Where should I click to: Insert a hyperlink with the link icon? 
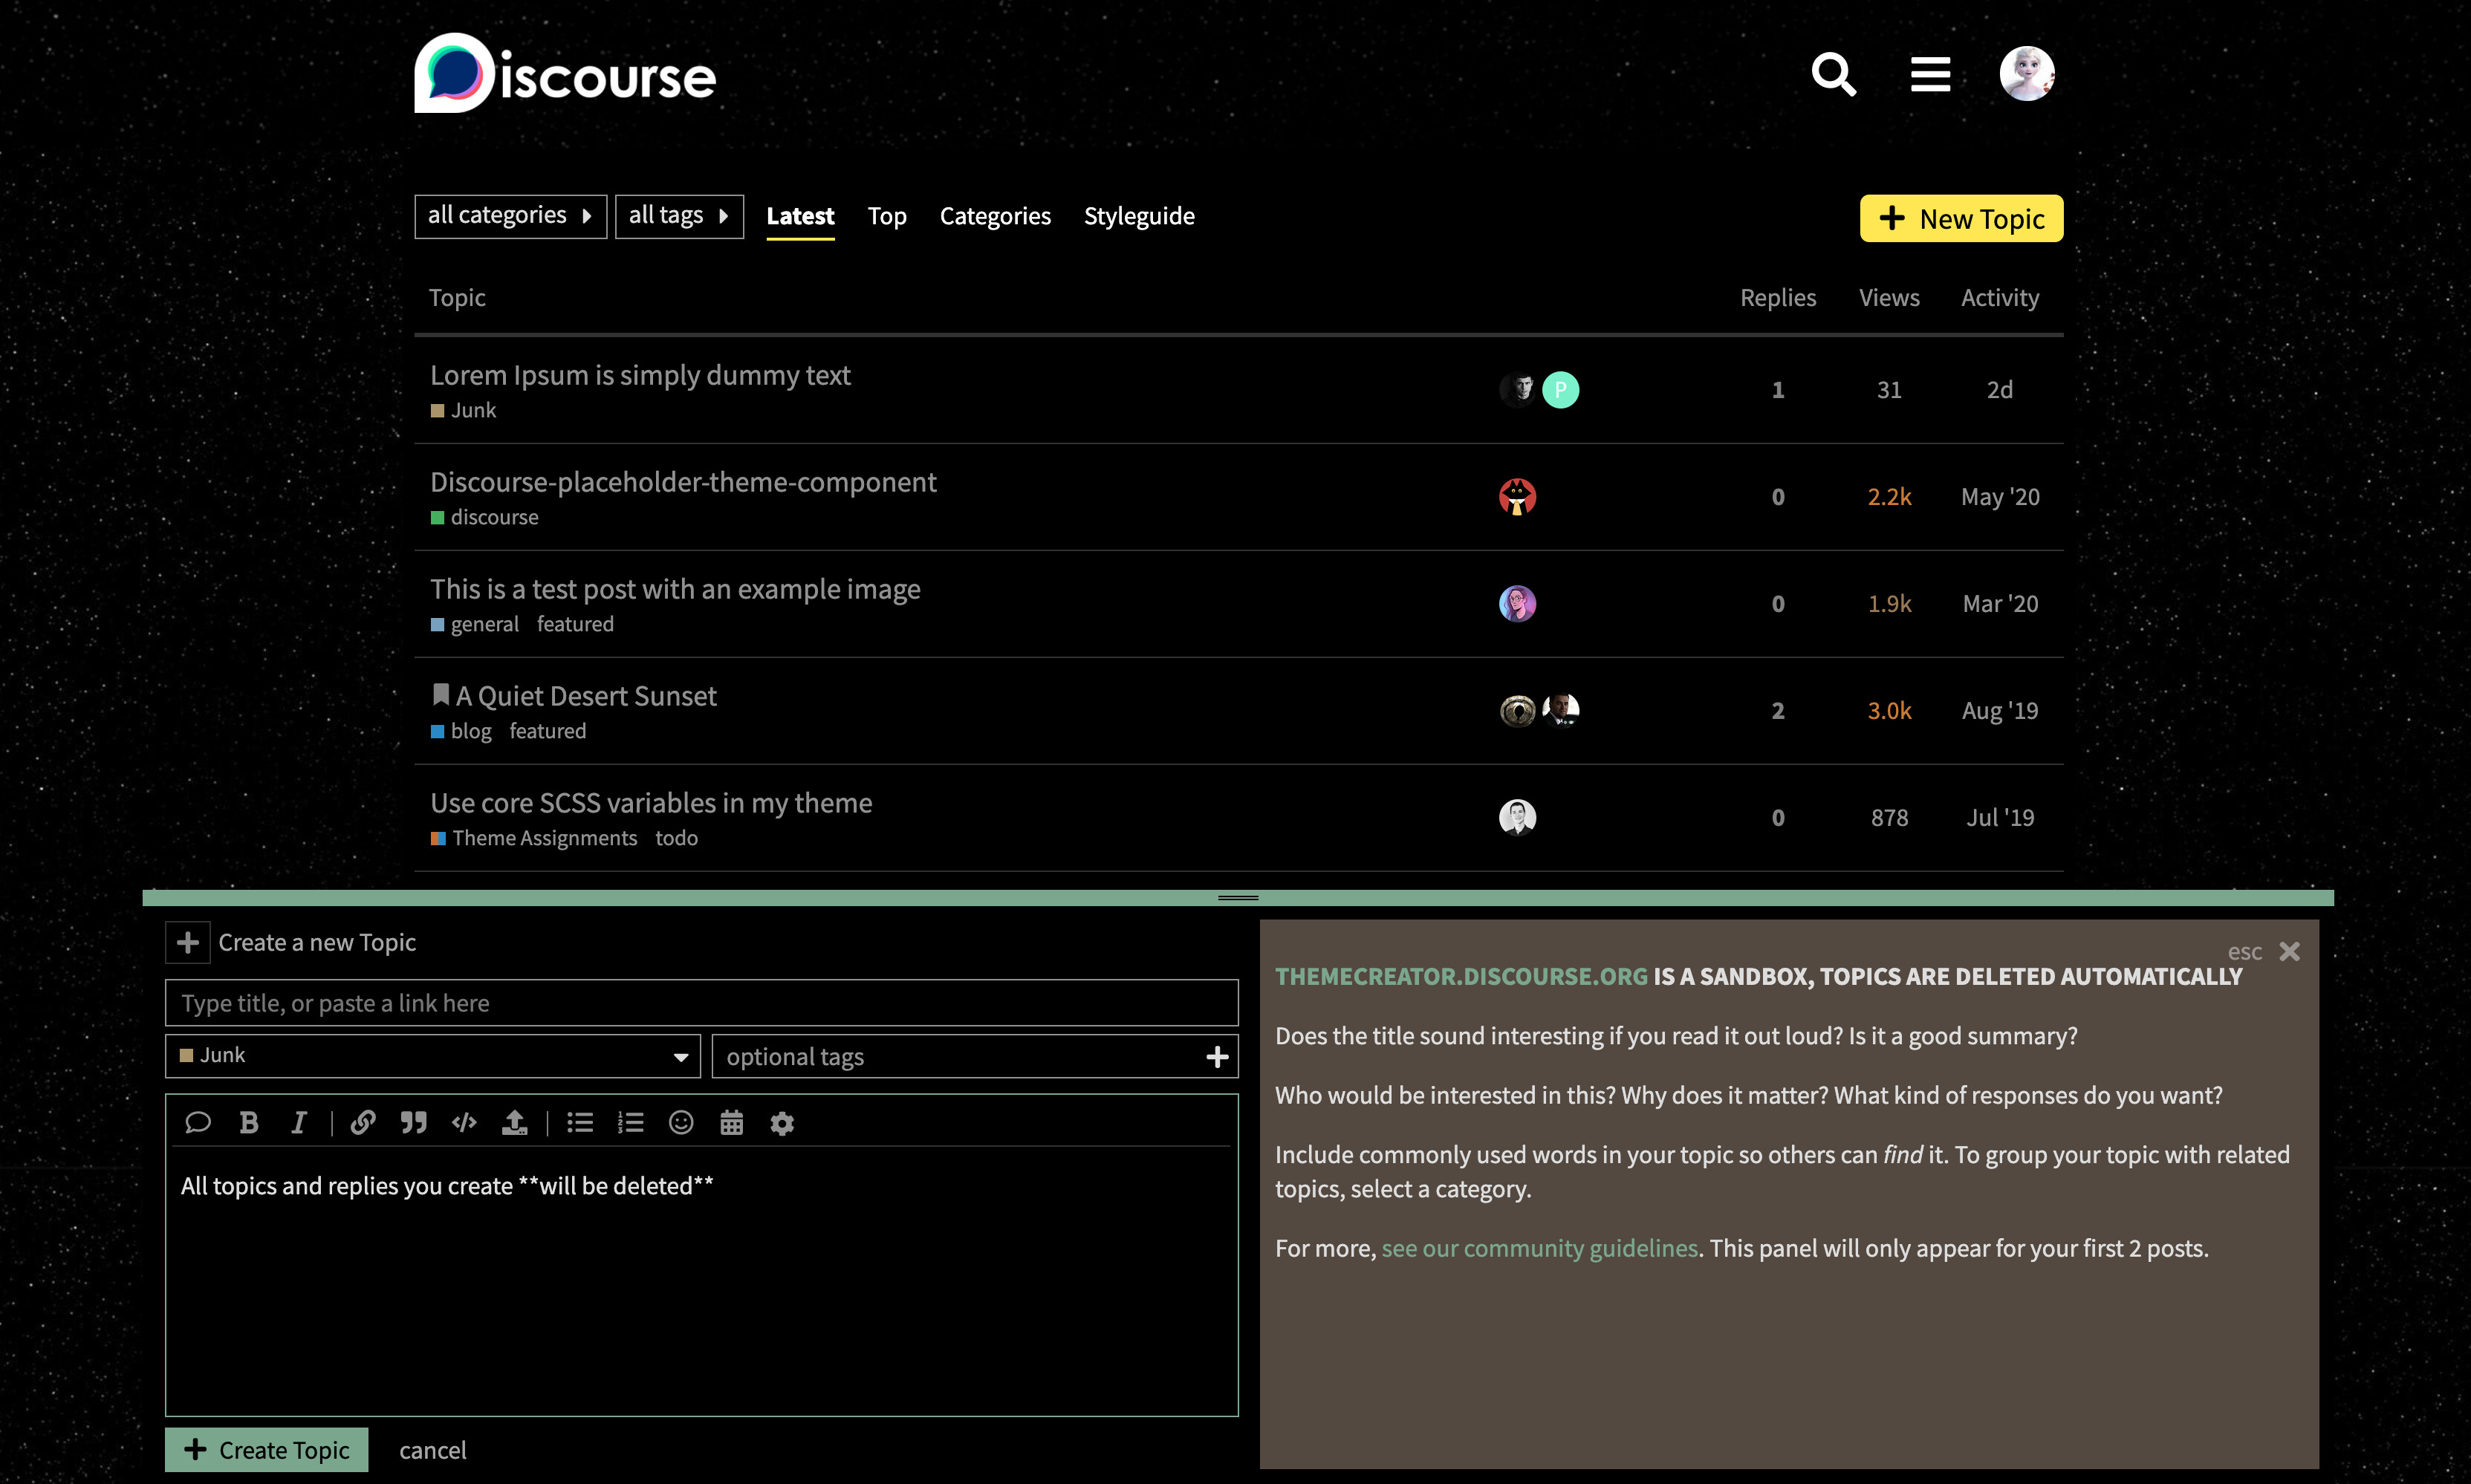pos(363,1122)
